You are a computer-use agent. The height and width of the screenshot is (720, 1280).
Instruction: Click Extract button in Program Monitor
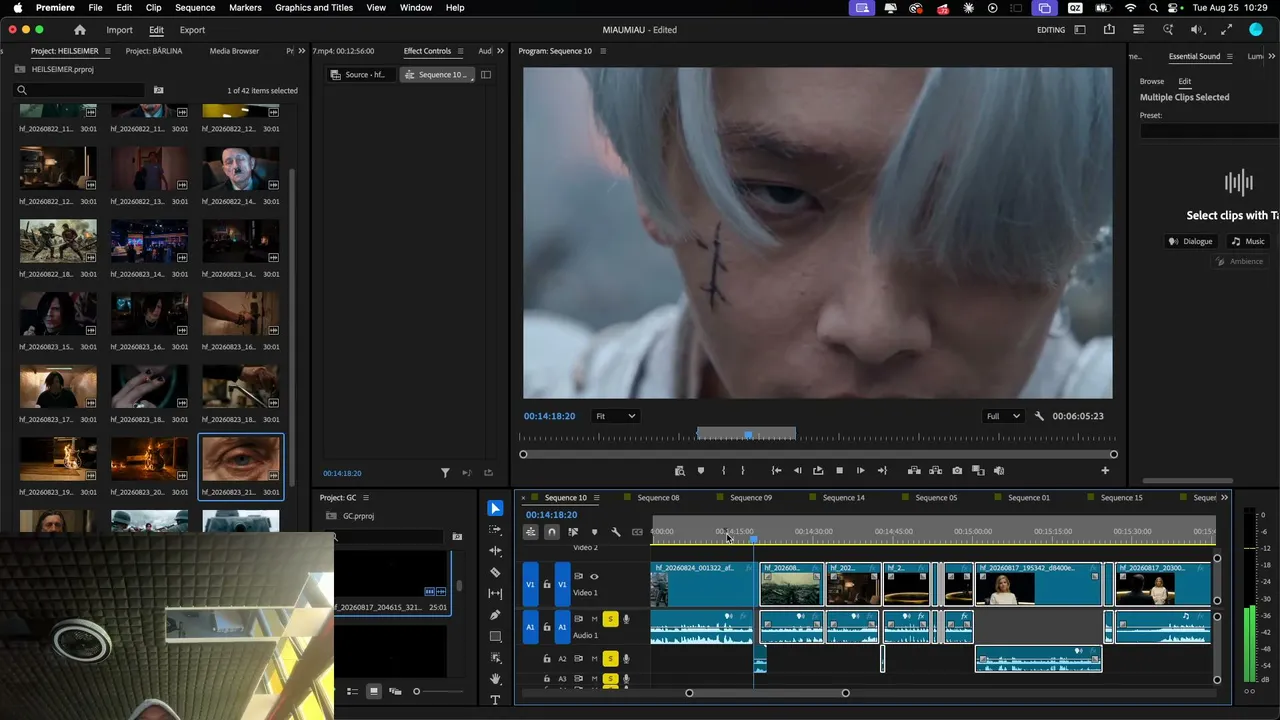pyautogui.click(x=936, y=470)
